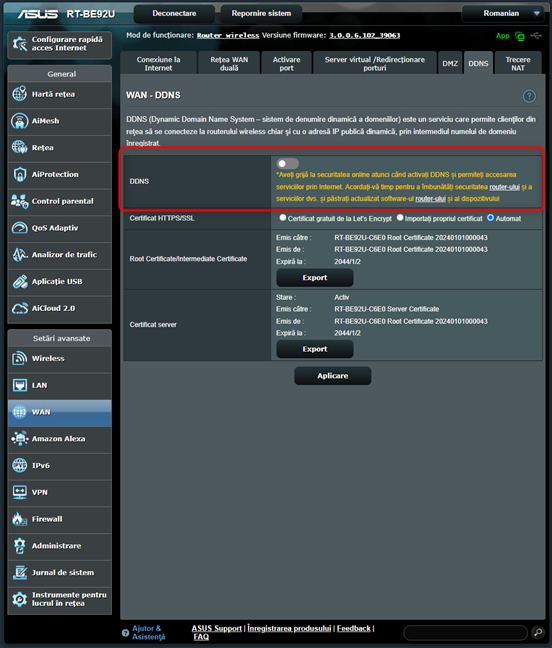Enable the DDNS toggle switch
The image size is (552, 648).
coord(288,164)
